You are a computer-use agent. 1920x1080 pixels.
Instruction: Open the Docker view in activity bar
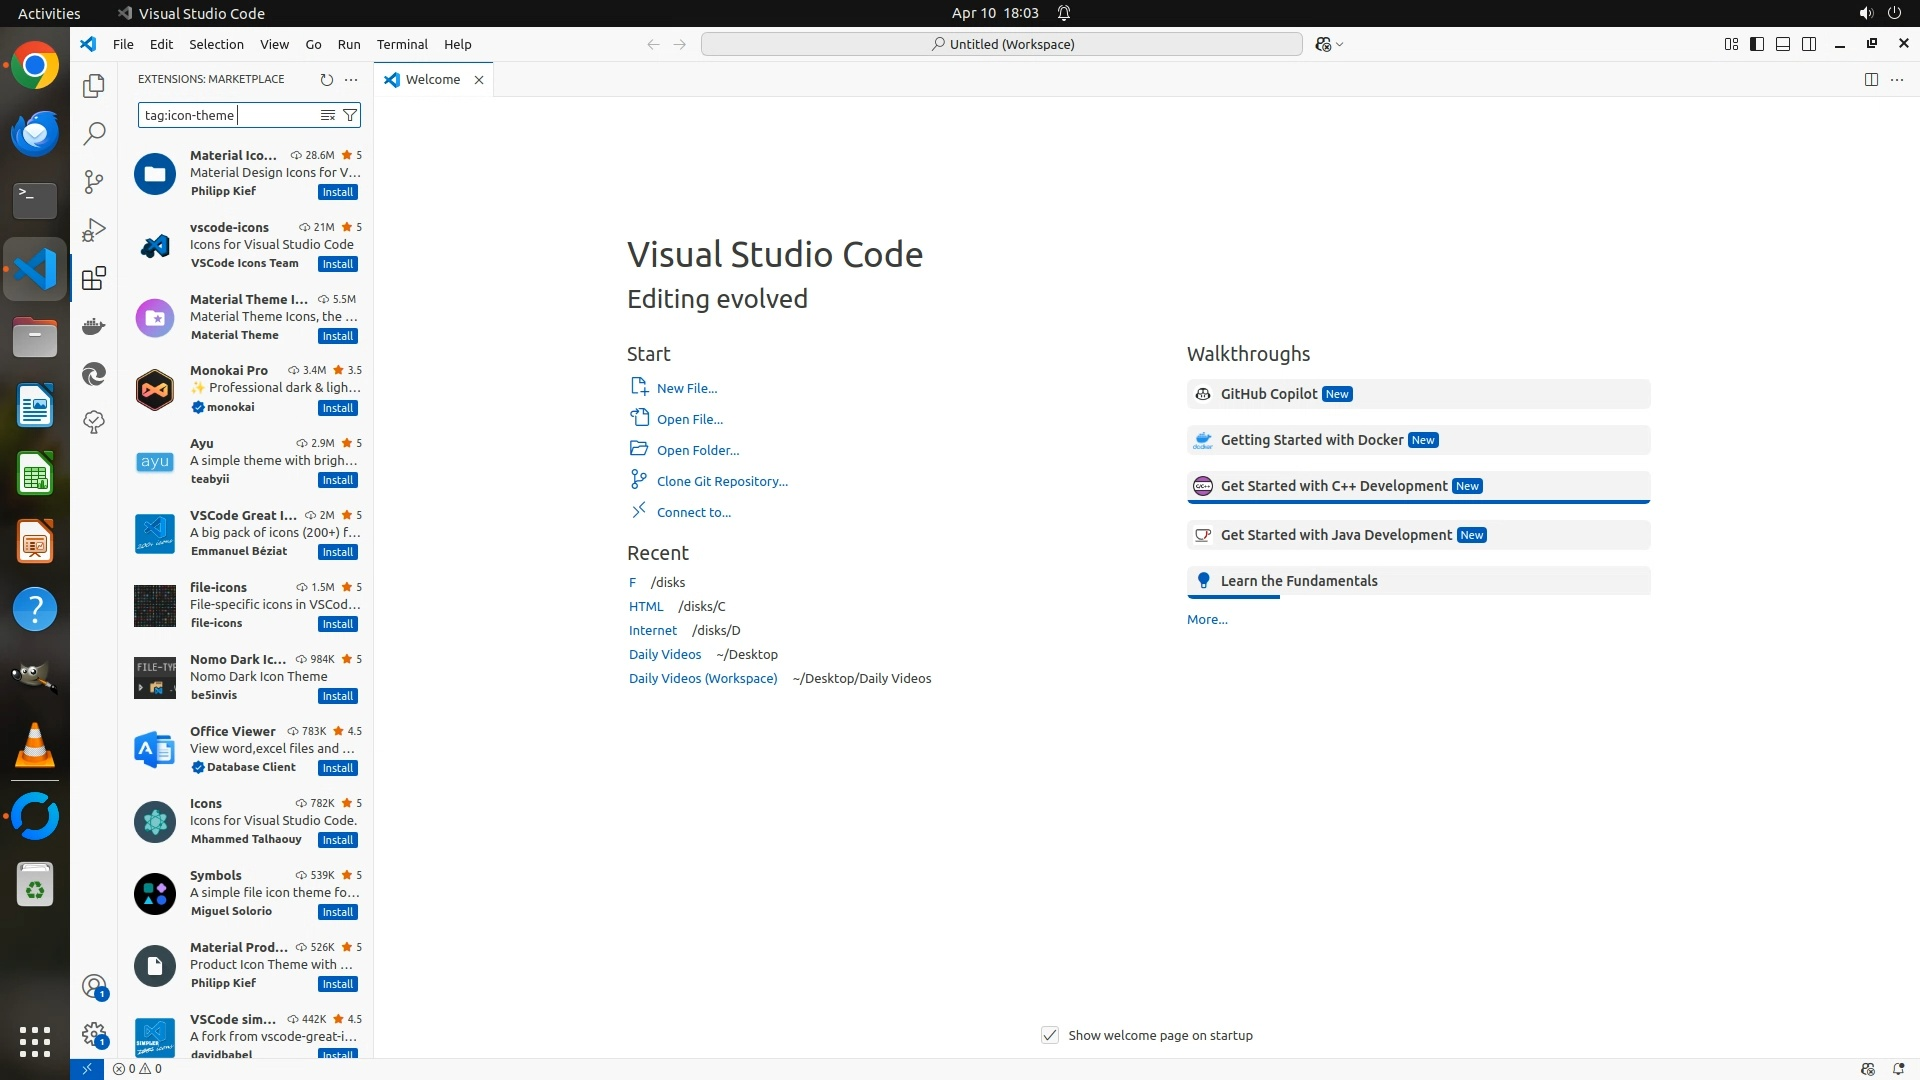click(94, 326)
